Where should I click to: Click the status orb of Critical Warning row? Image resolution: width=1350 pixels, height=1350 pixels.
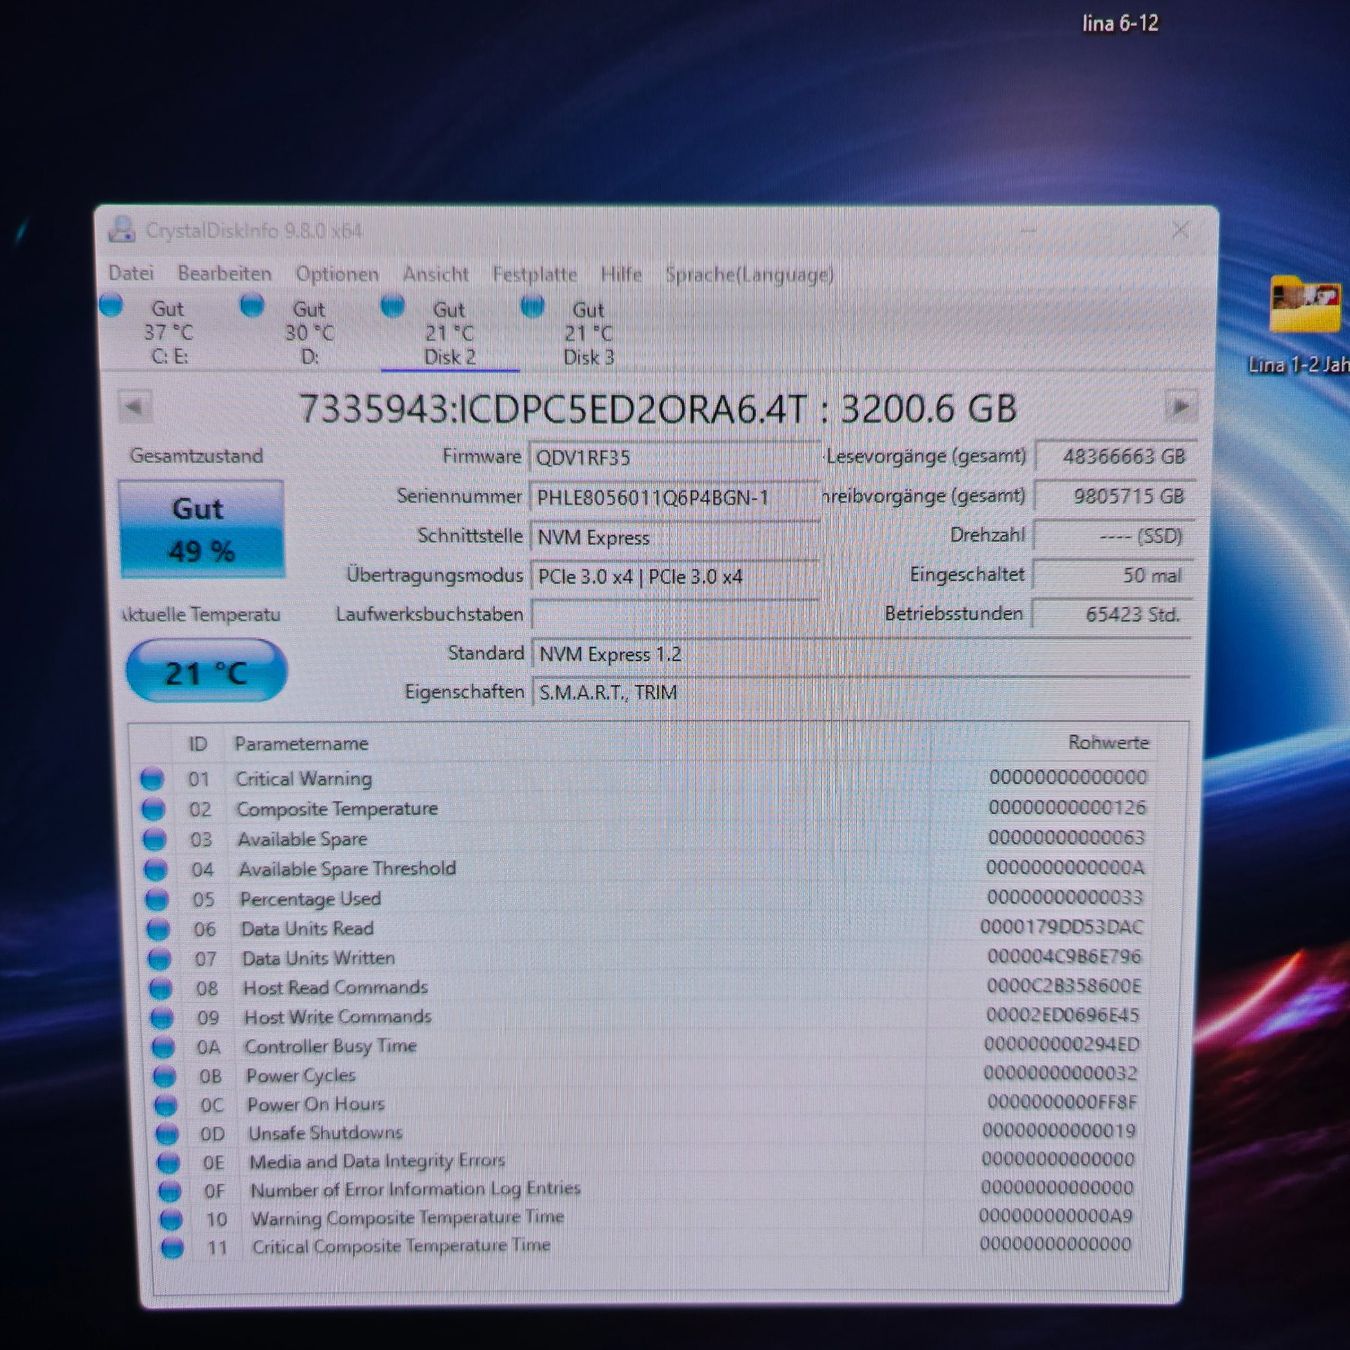click(x=152, y=778)
